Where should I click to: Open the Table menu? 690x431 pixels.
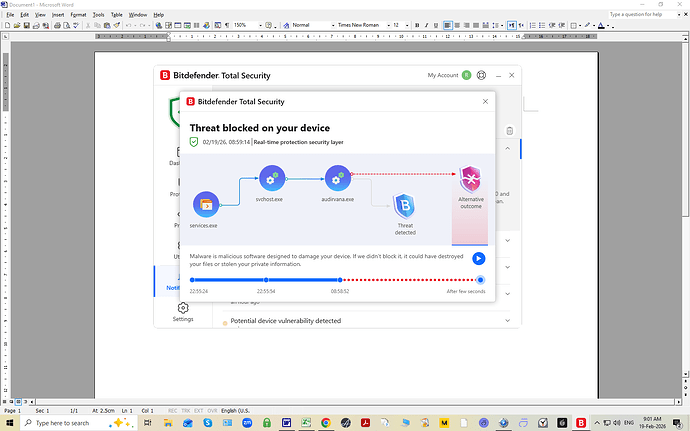pyautogui.click(x=116, y=15)
